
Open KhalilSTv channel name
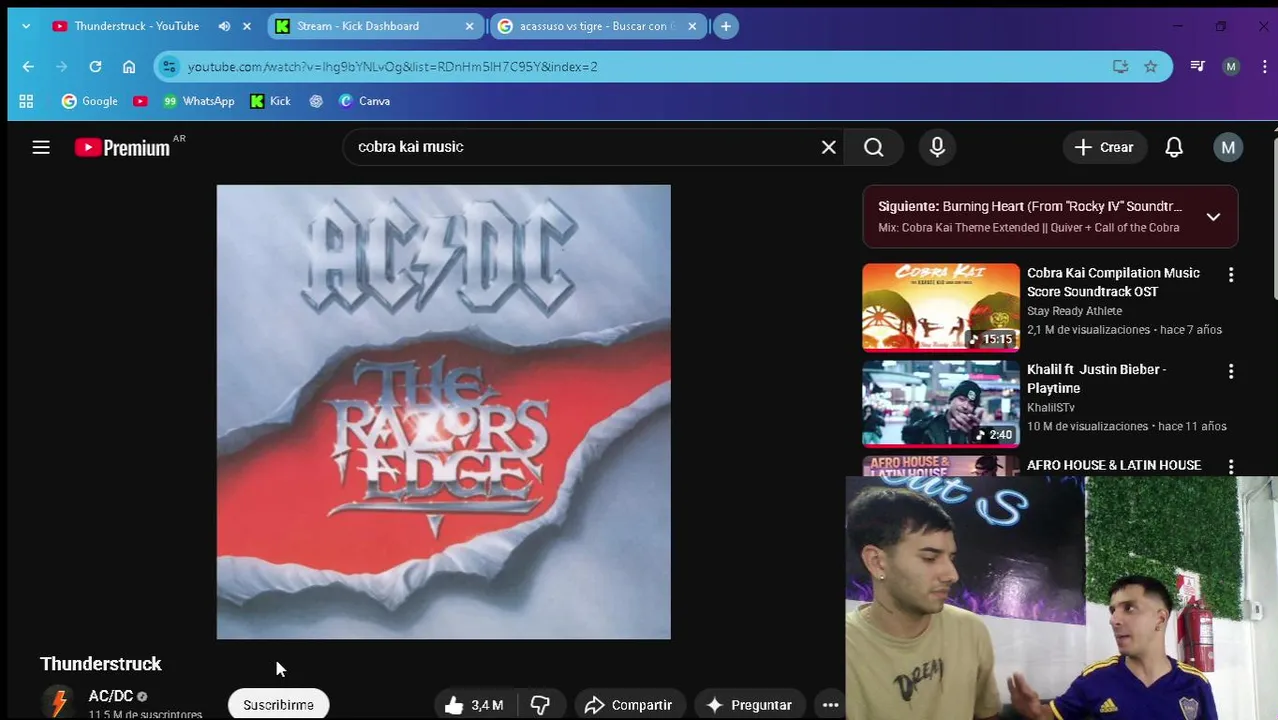coord(1050,408)
